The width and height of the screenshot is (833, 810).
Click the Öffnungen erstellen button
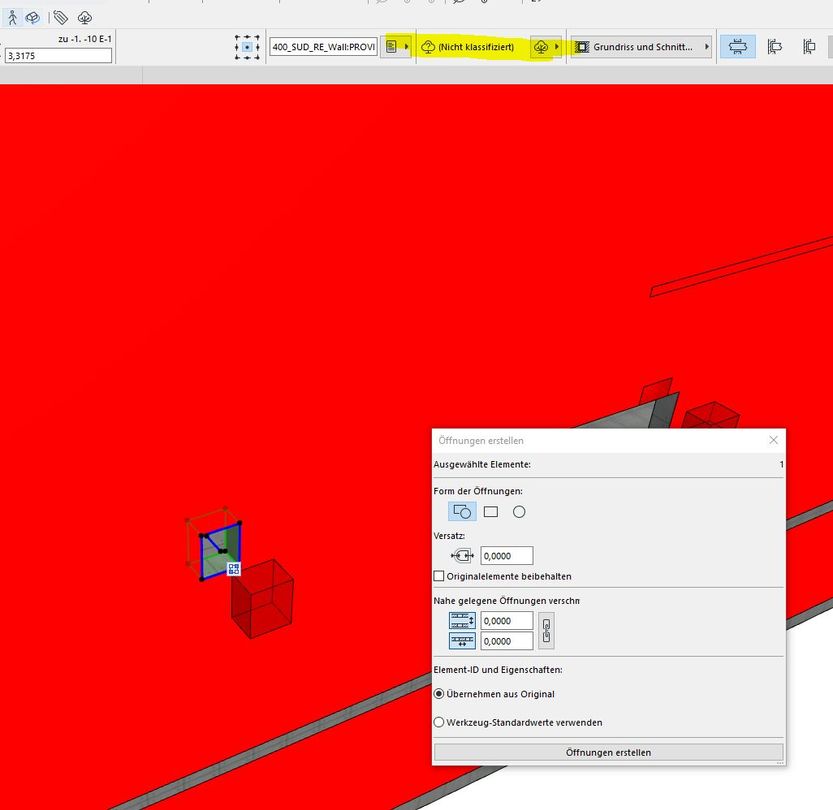click(x=608, y=752)
